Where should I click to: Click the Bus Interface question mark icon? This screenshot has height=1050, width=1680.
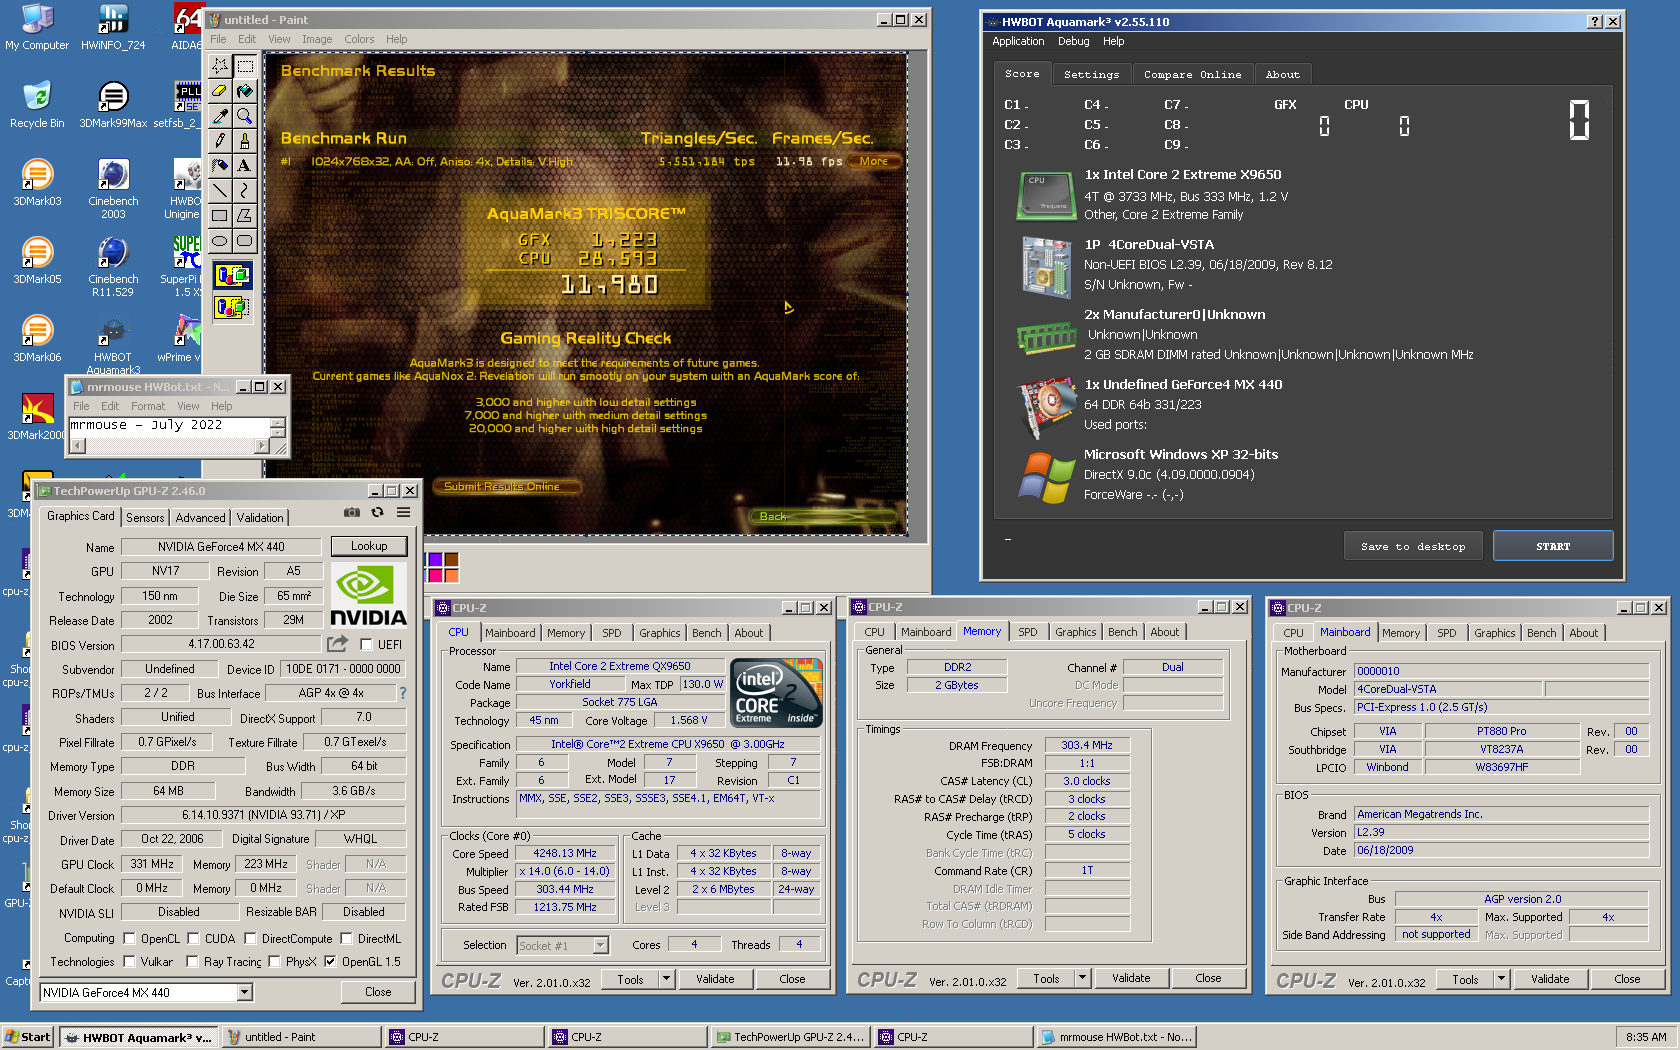tap(403, 693)
